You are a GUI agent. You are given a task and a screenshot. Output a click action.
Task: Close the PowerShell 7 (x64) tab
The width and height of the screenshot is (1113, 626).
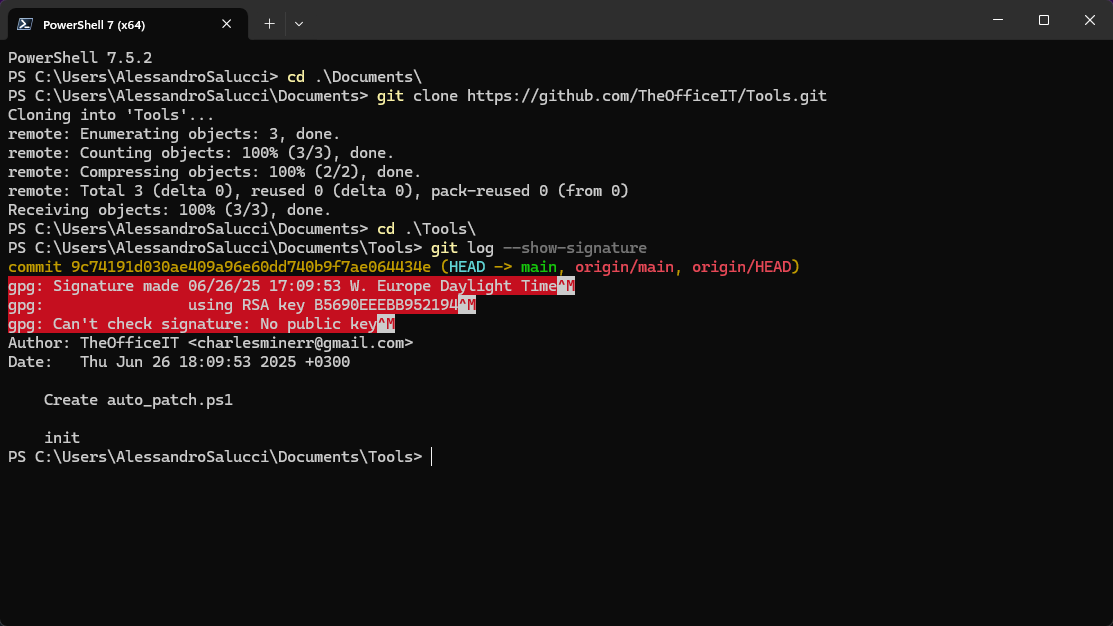226,23
